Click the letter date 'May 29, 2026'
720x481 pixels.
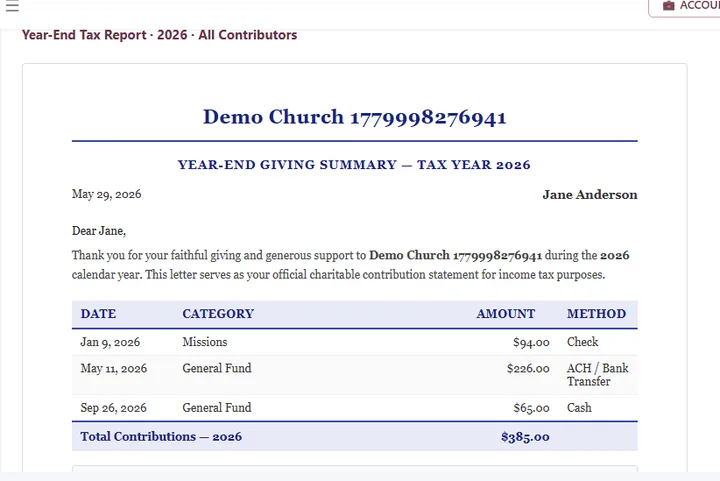(x=107, y=194)
